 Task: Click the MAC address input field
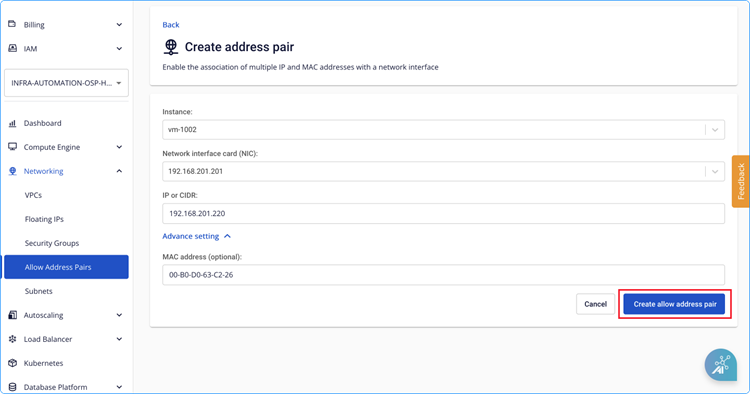pyautogui.click(x=443, y=275)
